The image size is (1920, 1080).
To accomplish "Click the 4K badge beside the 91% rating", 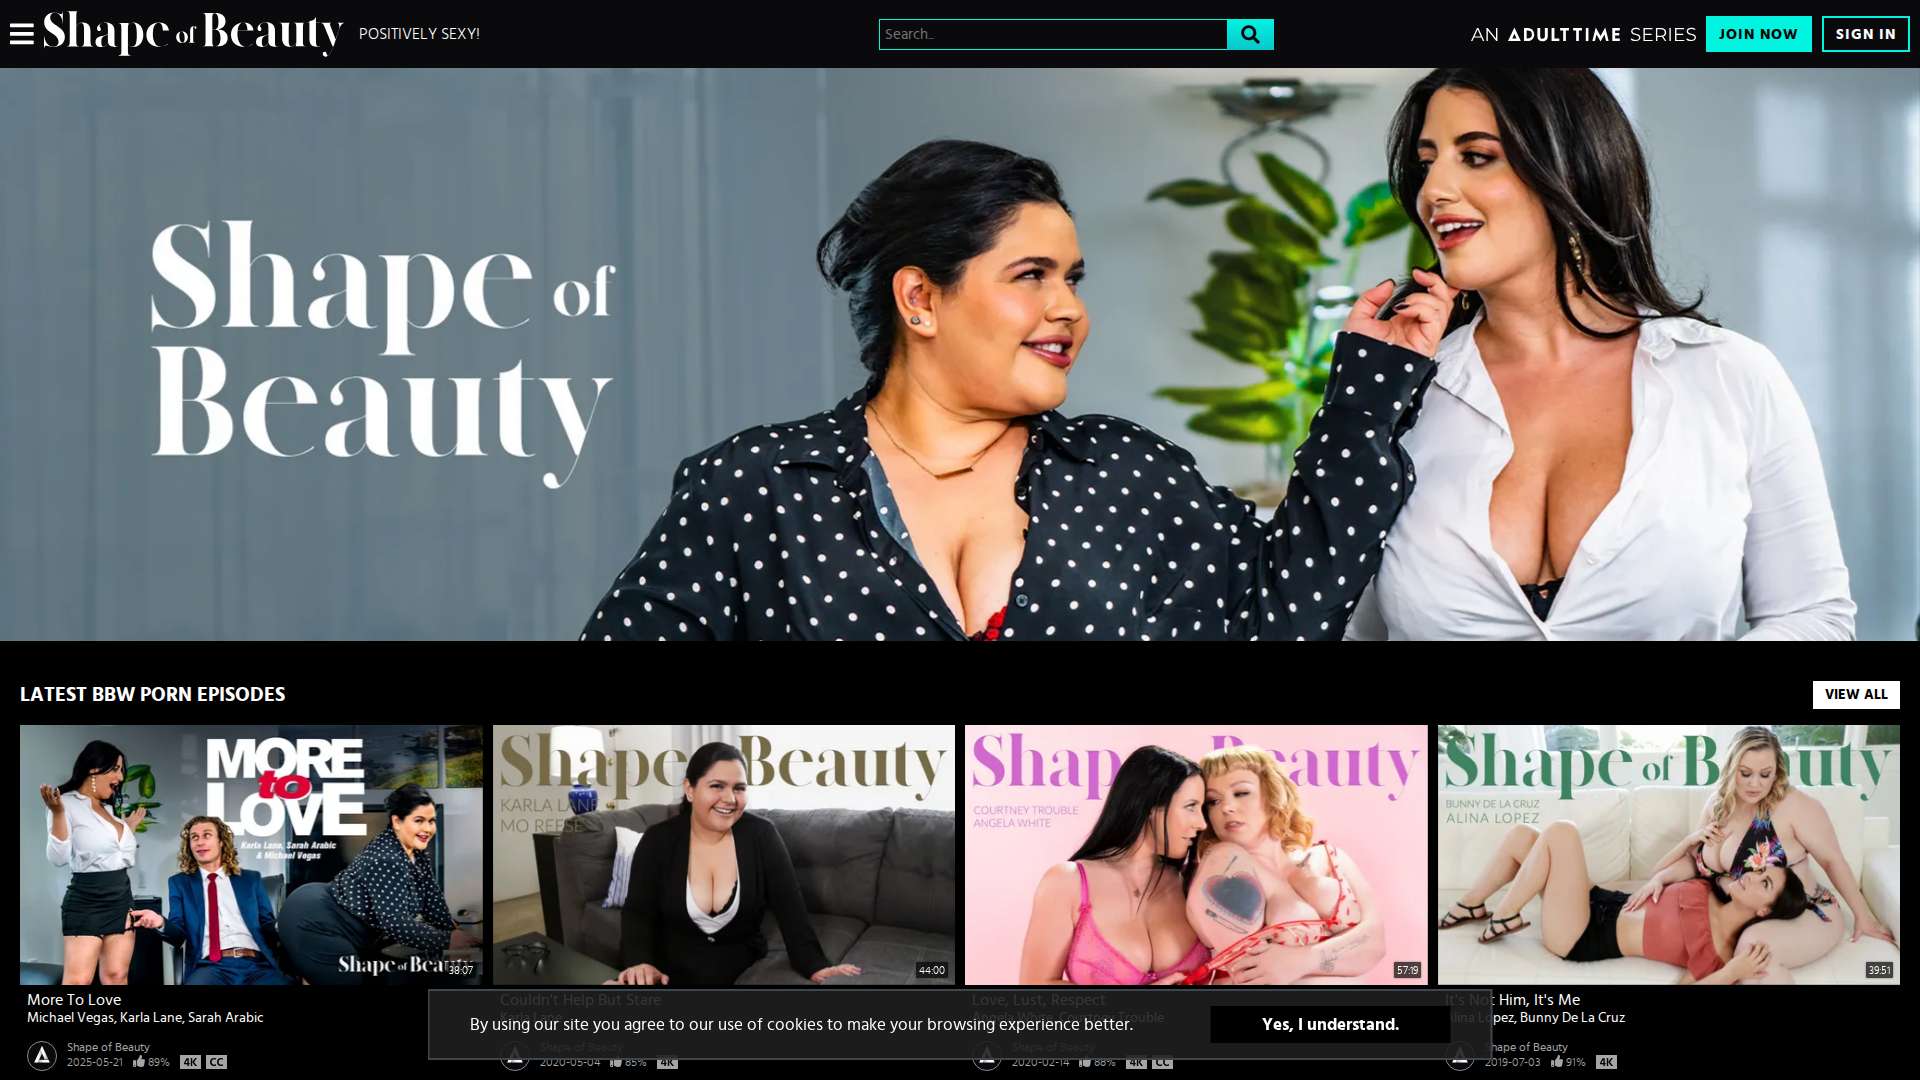I will [x=1606, y=1062].
